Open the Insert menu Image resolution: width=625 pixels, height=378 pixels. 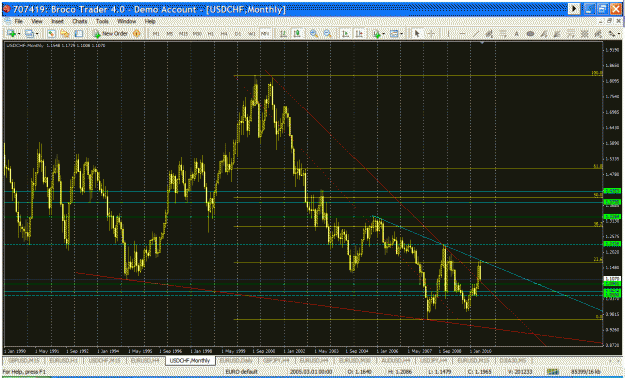coord(57,21)
